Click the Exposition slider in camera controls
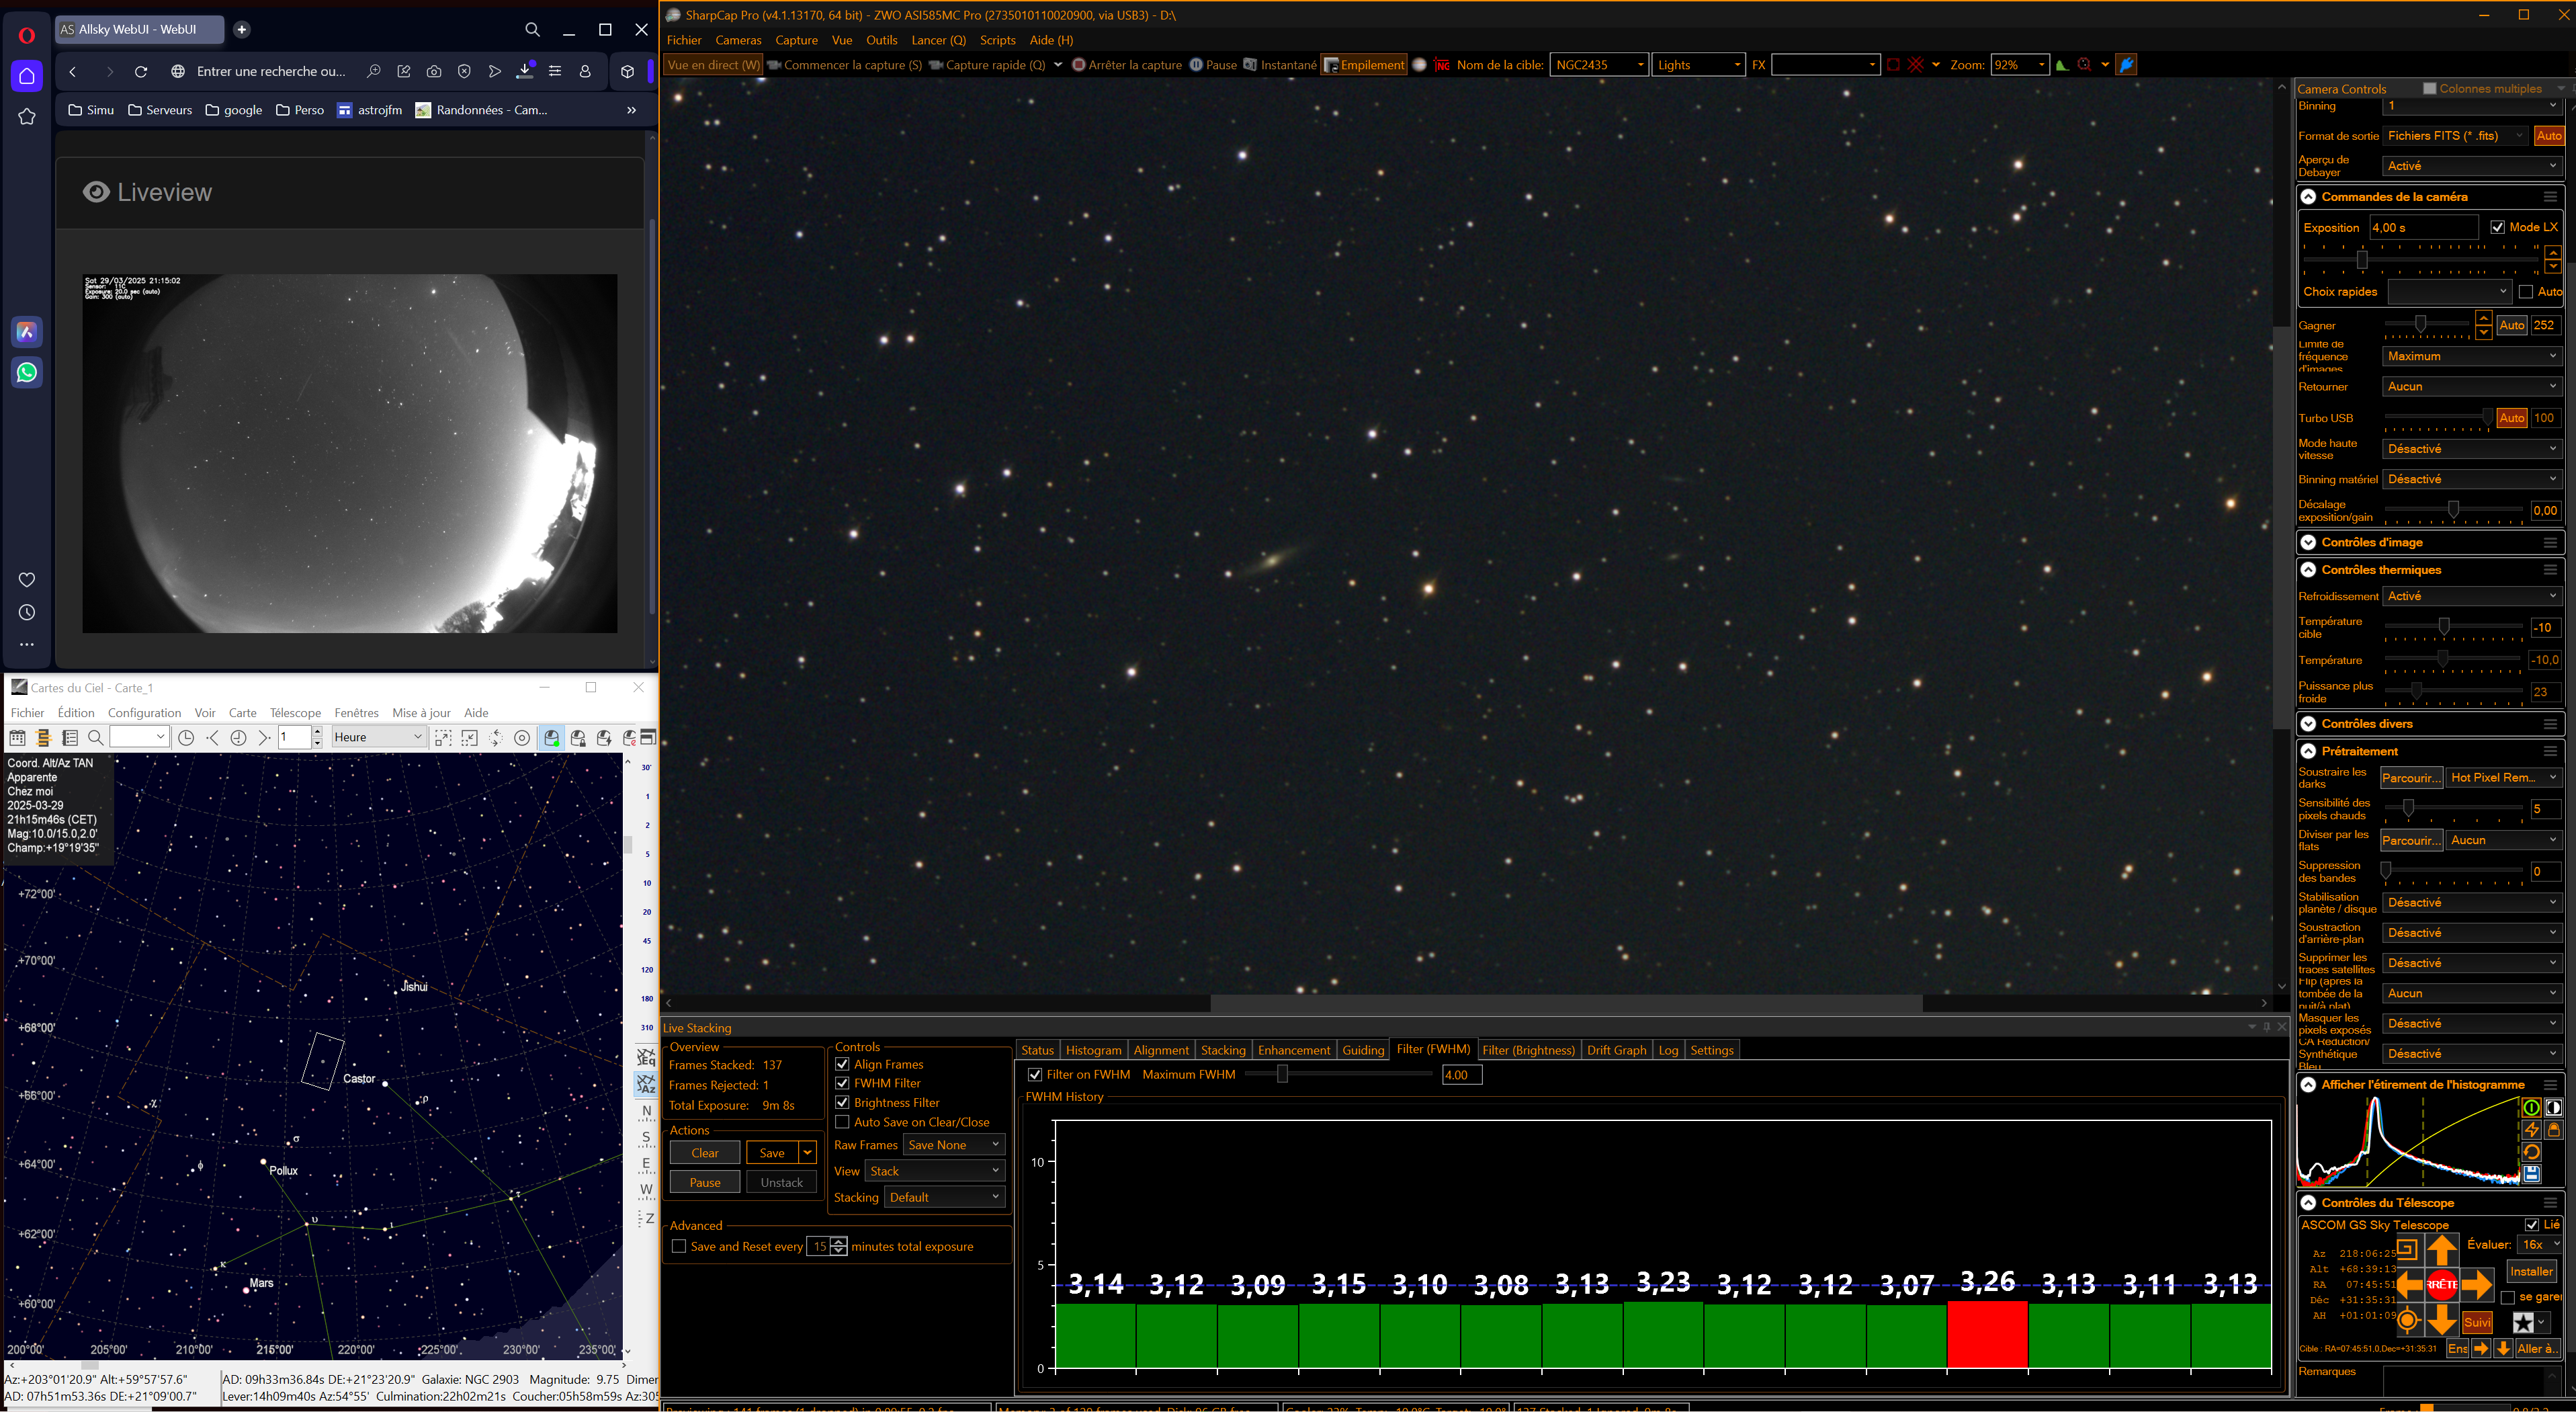Image resolution: width=2576 pixels, height=1412 pixels. pos(2422,260)
